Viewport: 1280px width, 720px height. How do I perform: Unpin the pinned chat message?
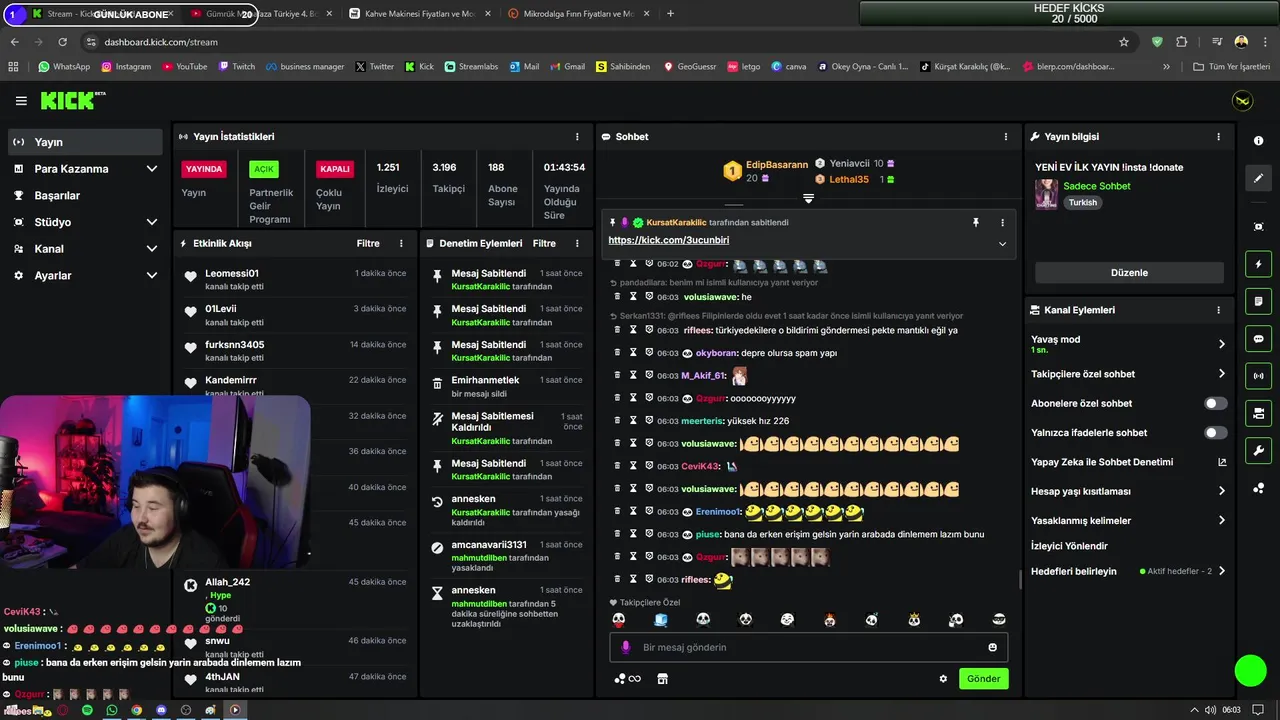click(976, 223)
